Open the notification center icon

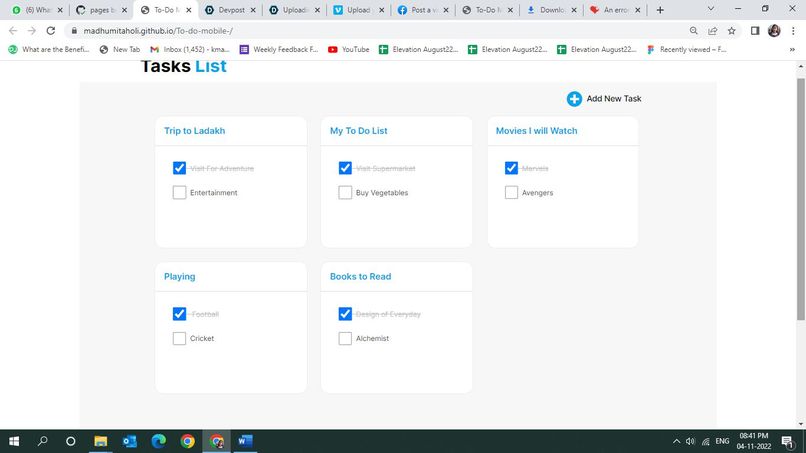pos(787,441)
